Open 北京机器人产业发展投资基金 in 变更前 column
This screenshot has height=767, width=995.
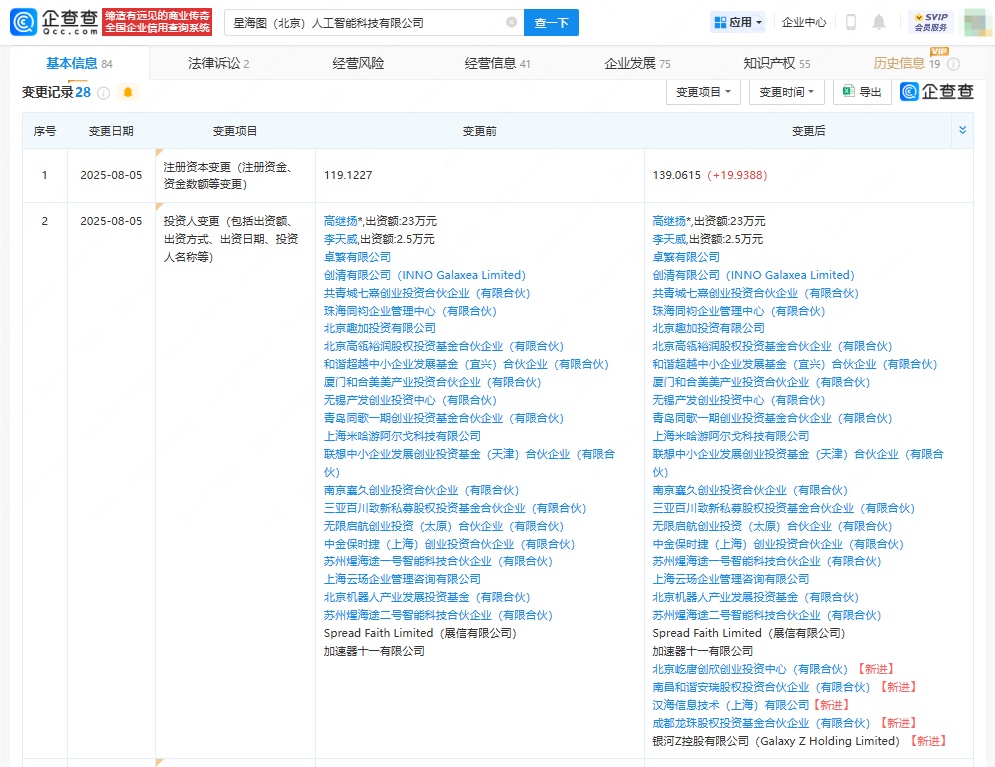pos(426,597)
